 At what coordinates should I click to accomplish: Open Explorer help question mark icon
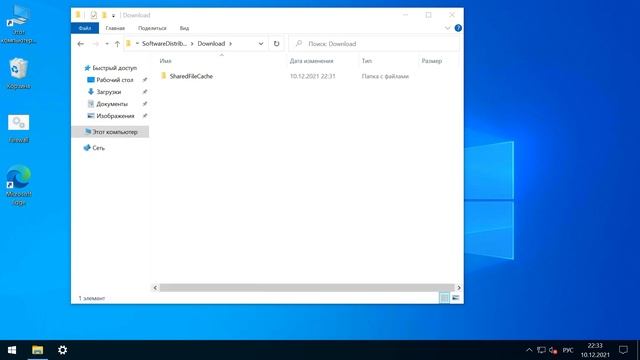(458, 28)
